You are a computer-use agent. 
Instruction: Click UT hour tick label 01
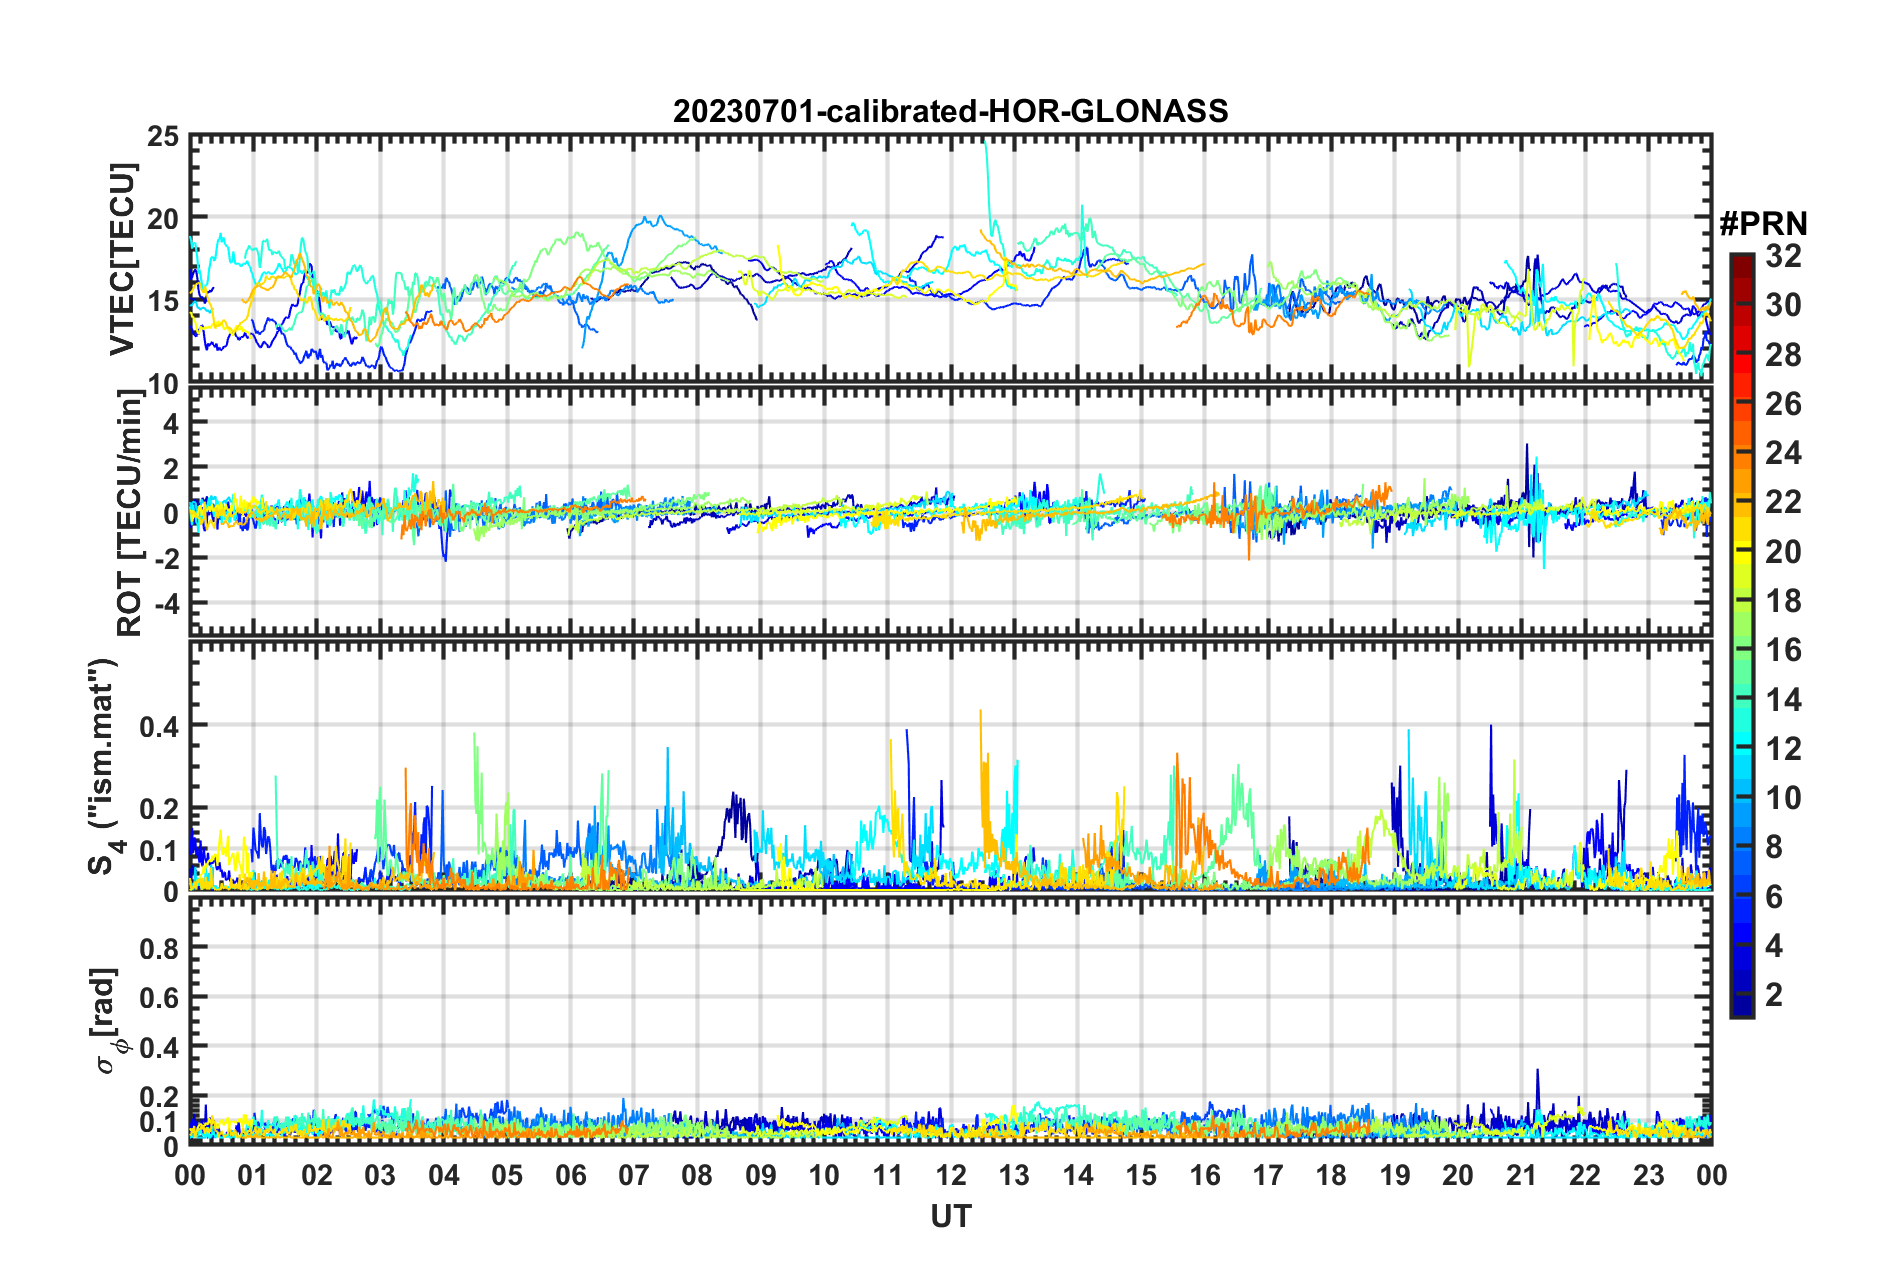[253, 1175]
